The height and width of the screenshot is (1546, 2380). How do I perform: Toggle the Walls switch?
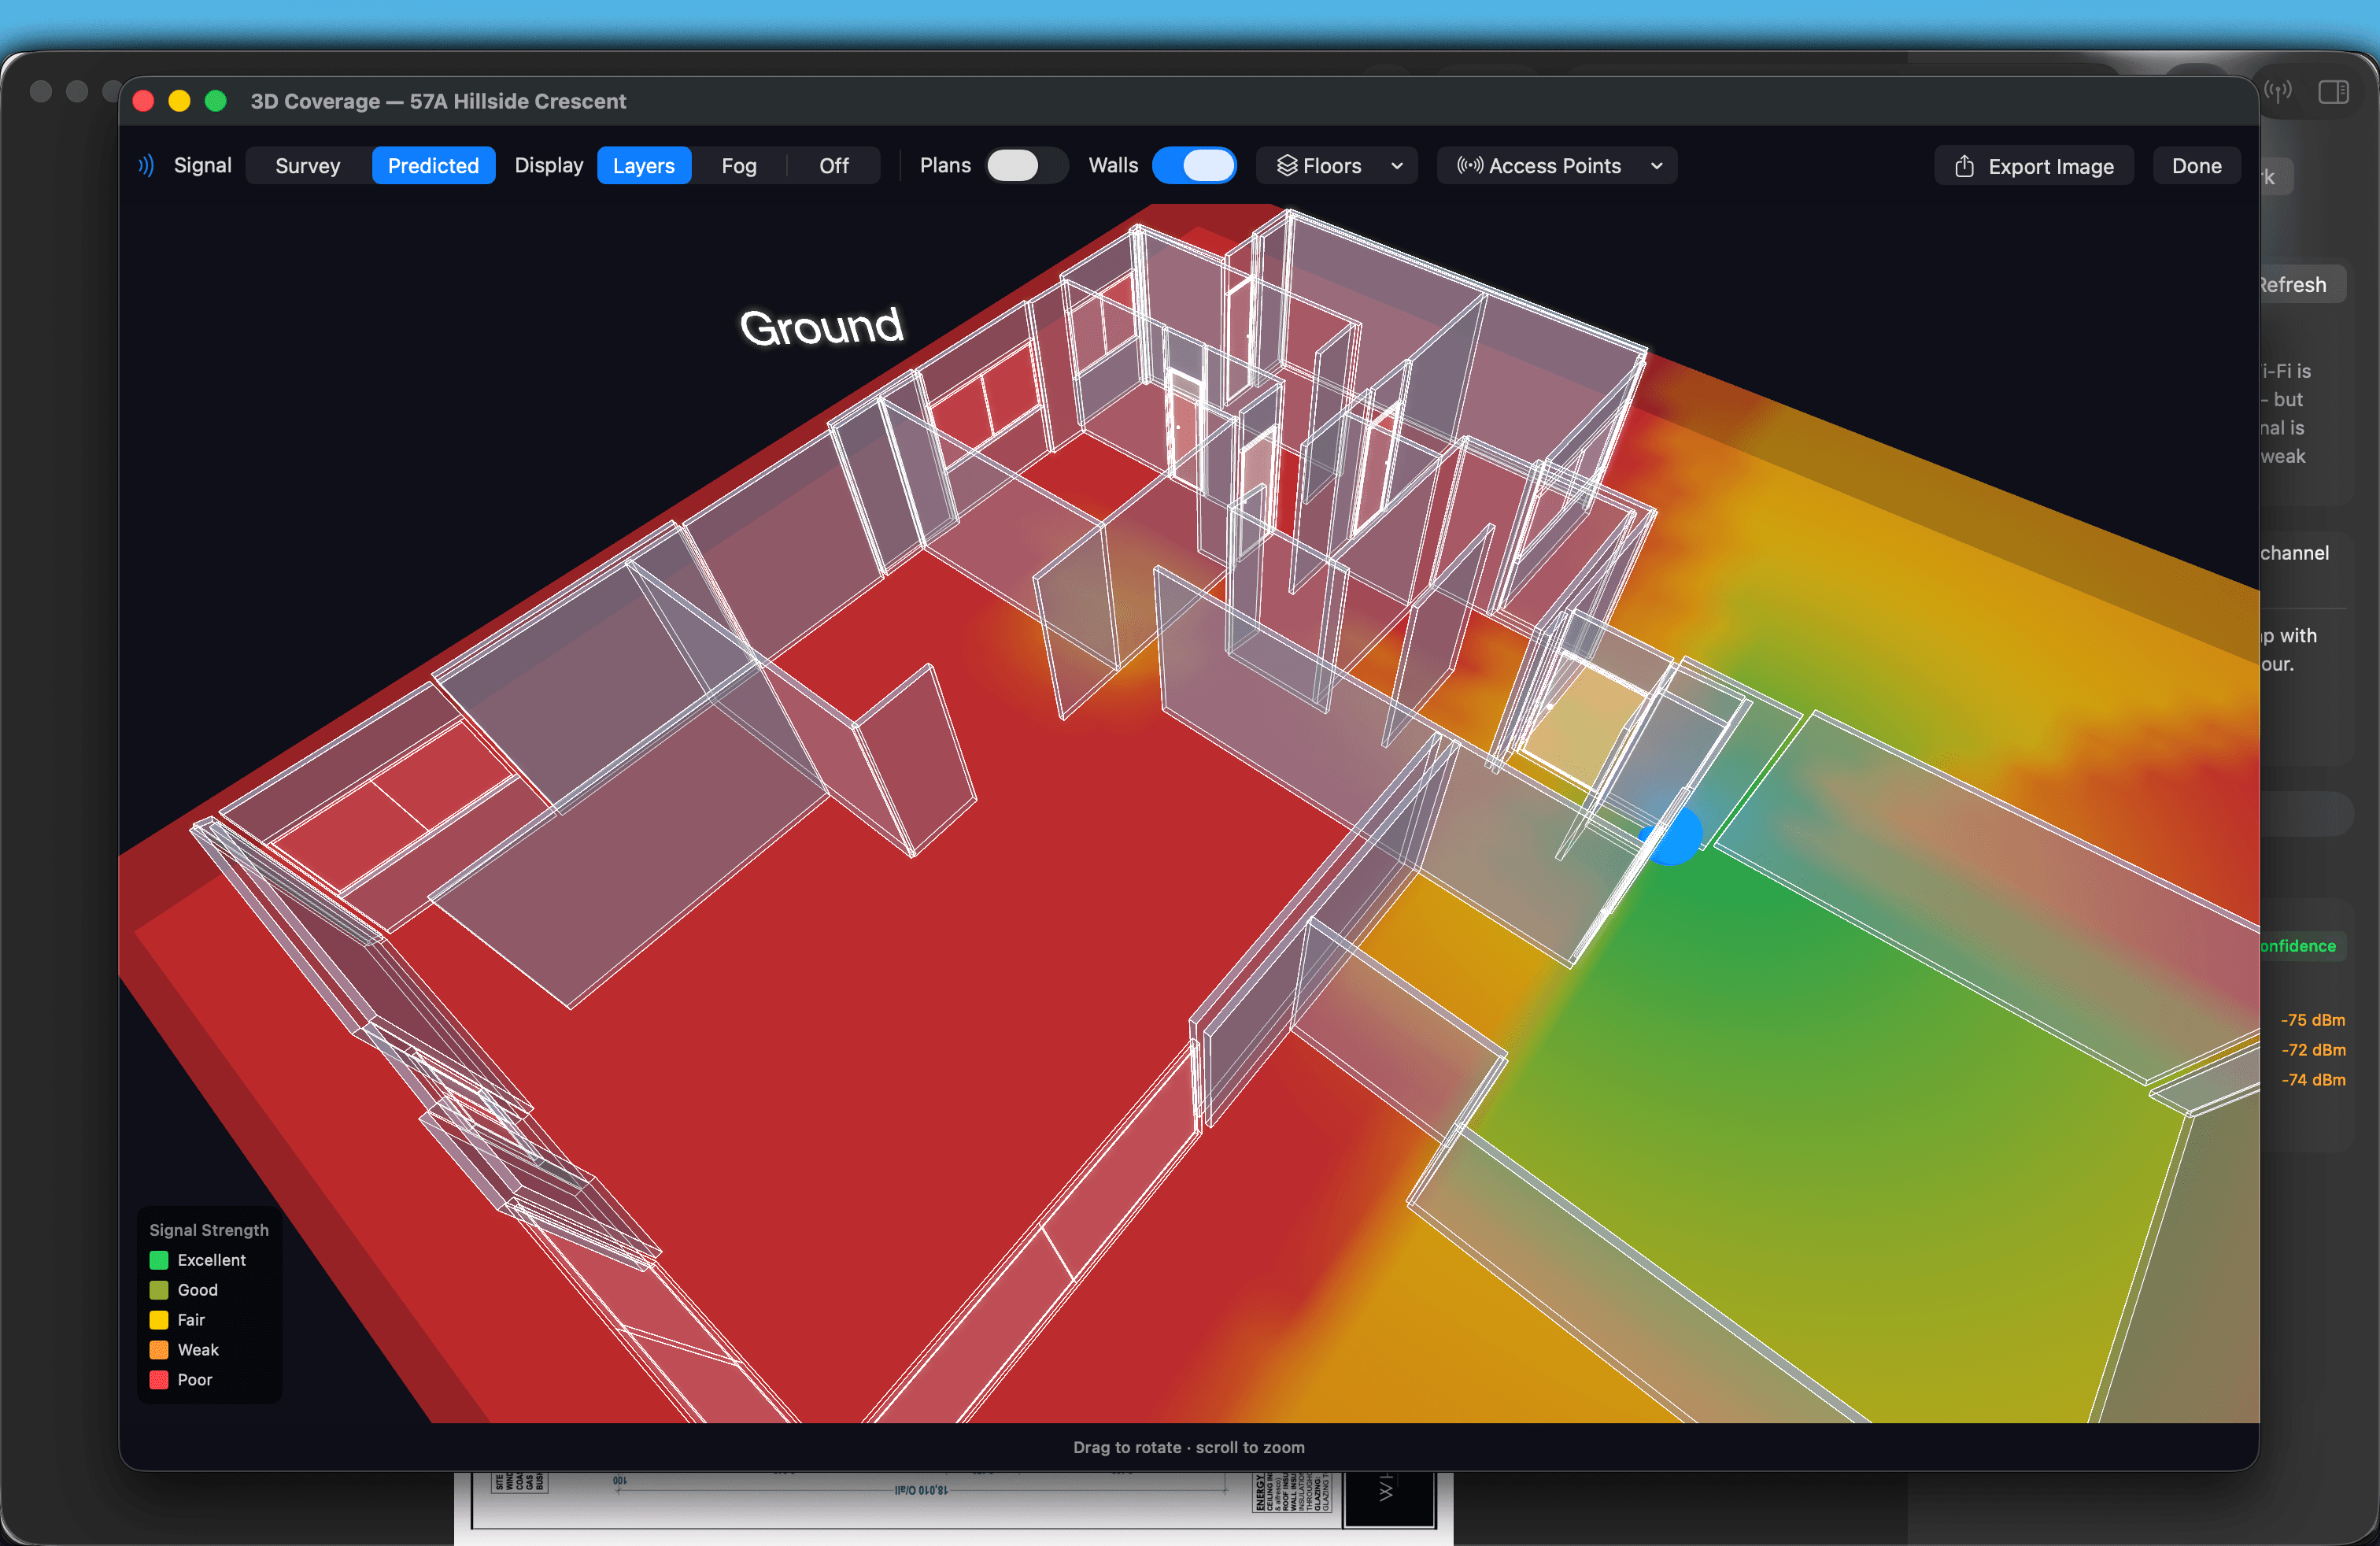click(1195, 165)
